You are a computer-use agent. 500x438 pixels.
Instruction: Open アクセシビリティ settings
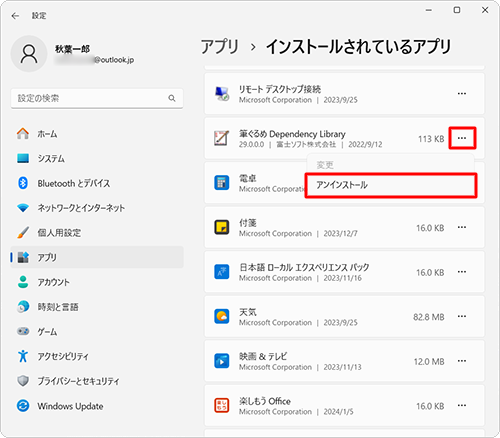click(97, 356)
